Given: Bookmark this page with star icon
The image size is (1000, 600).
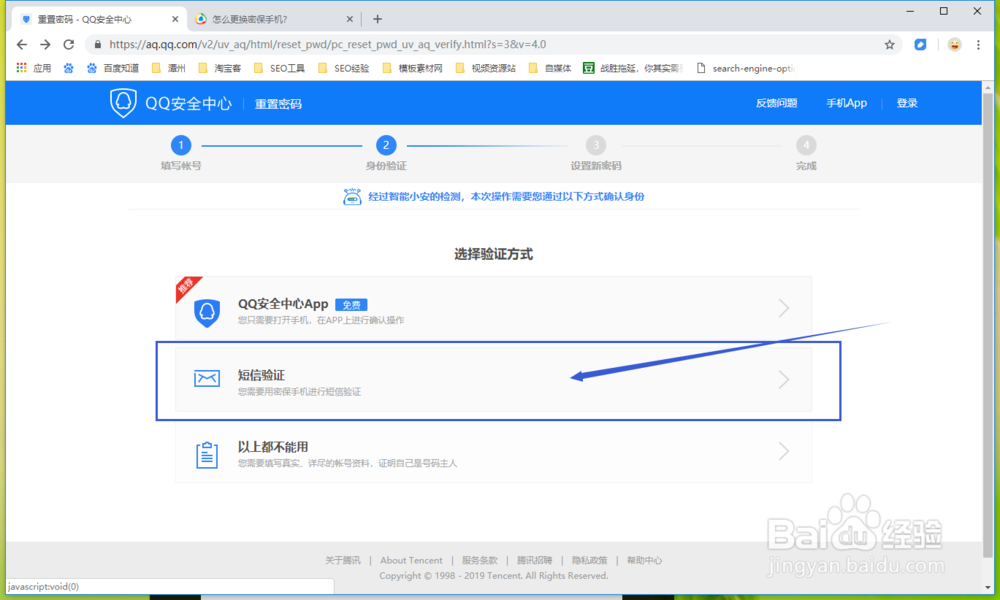Looking at the screenshot, I should pyautogui.click(x=890, y=45).
